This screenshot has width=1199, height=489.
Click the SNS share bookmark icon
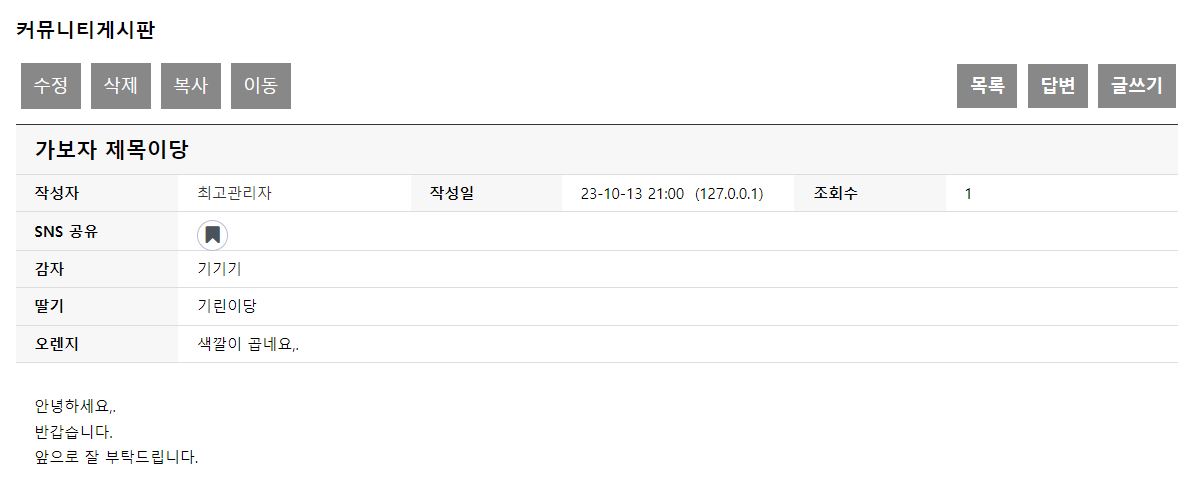click(x=212, y=235)
